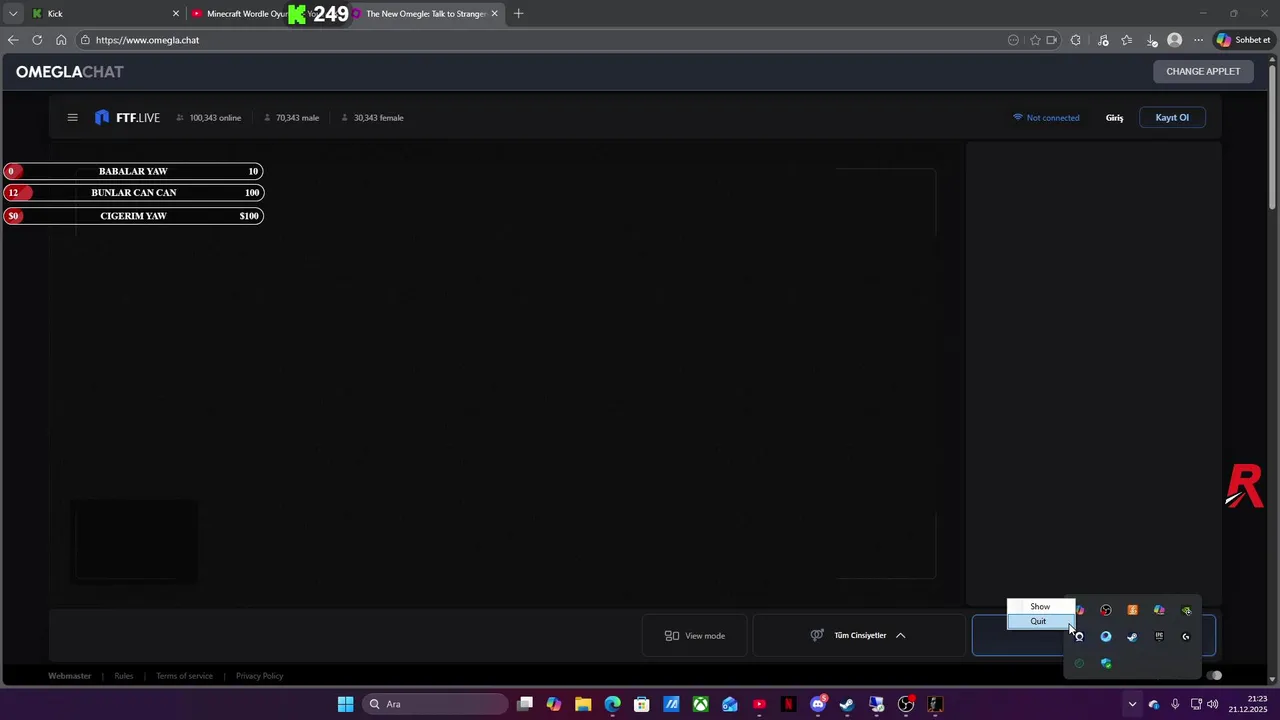Screen dimensions: 1280x720
Task: Click the OMEGLACHAT site logo
Action: pos(70,72)
